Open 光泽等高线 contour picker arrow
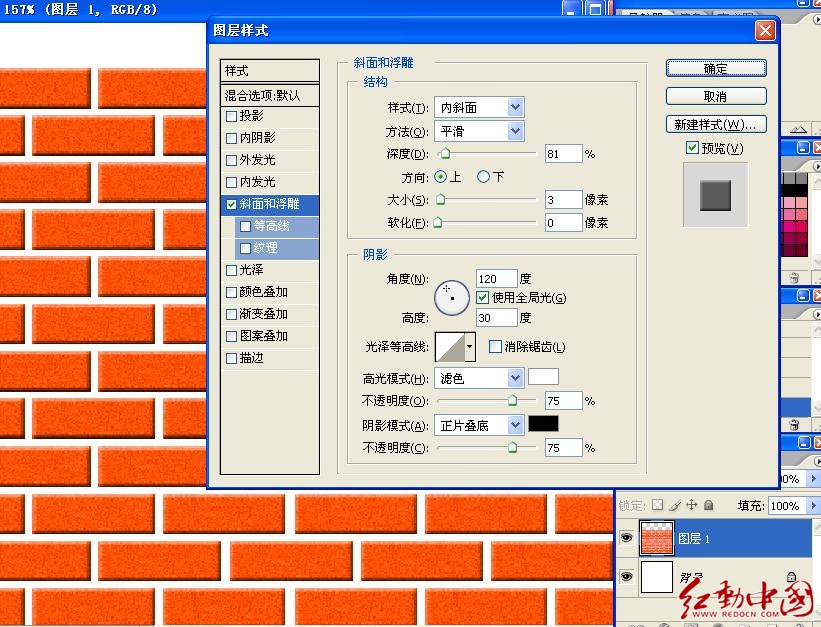The width and height of the screenshot is (821, 627). point(470,347)
